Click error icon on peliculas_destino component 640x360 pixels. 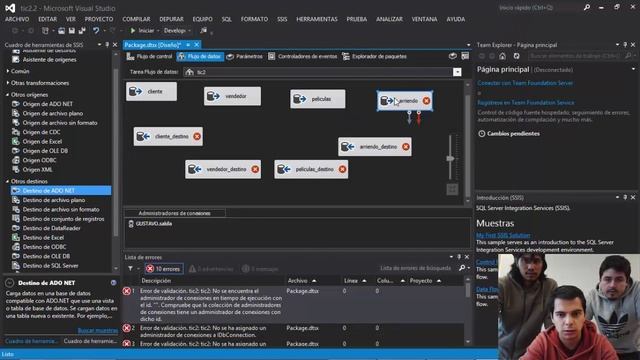coord(342,169)
